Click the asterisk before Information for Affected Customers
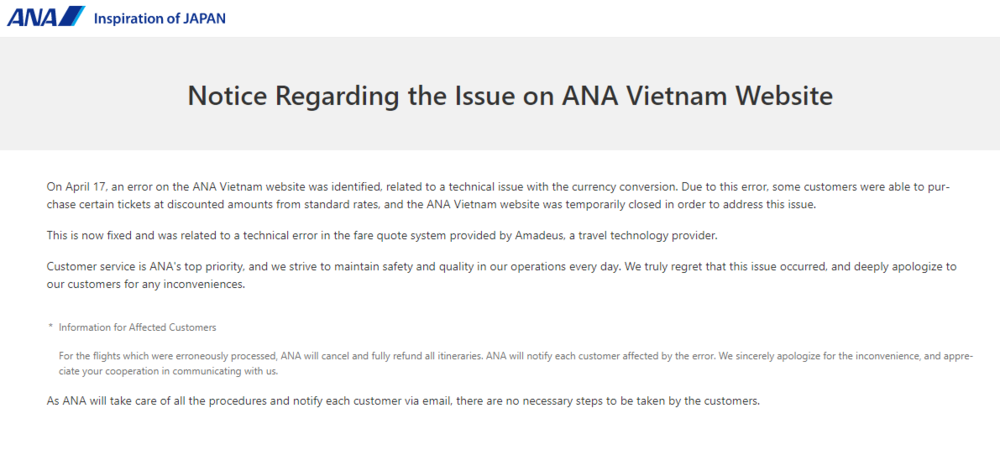1000x450 pixels. (50, 328)
